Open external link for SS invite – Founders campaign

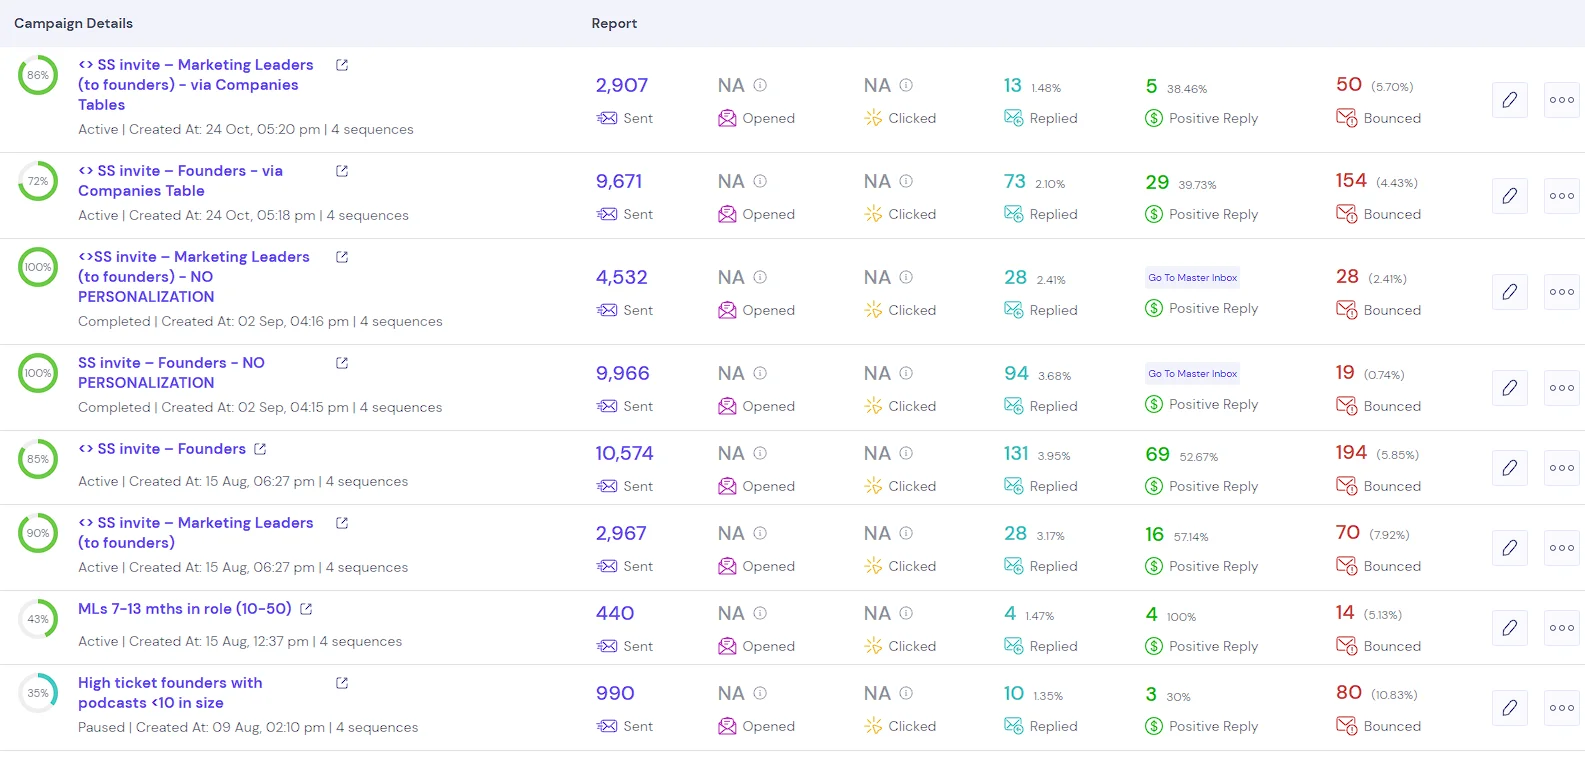[260, 449]
